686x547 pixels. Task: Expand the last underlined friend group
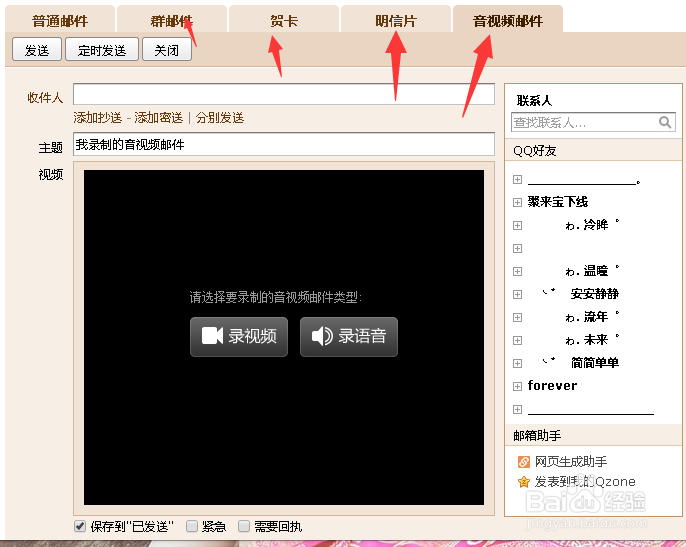[518, 409]
